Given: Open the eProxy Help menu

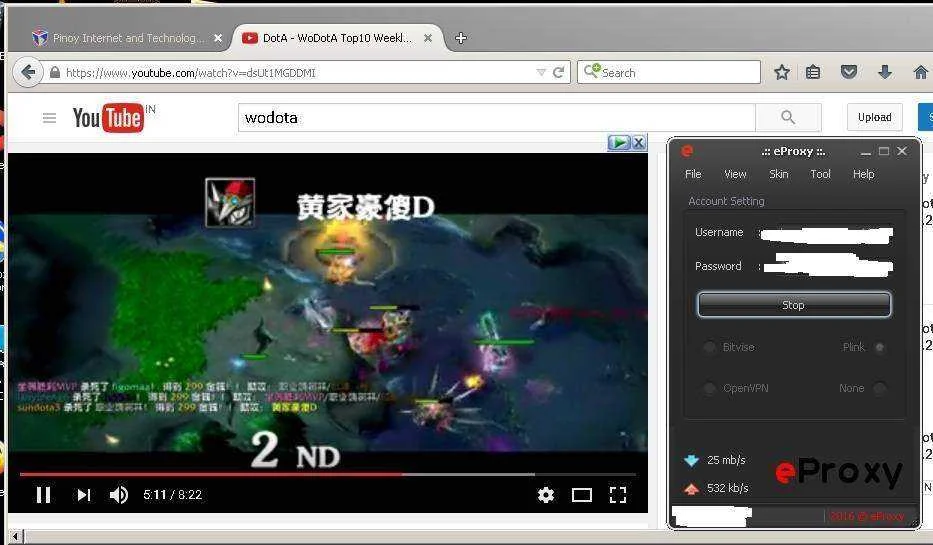Looking at the screenshot, I should 863,174.
